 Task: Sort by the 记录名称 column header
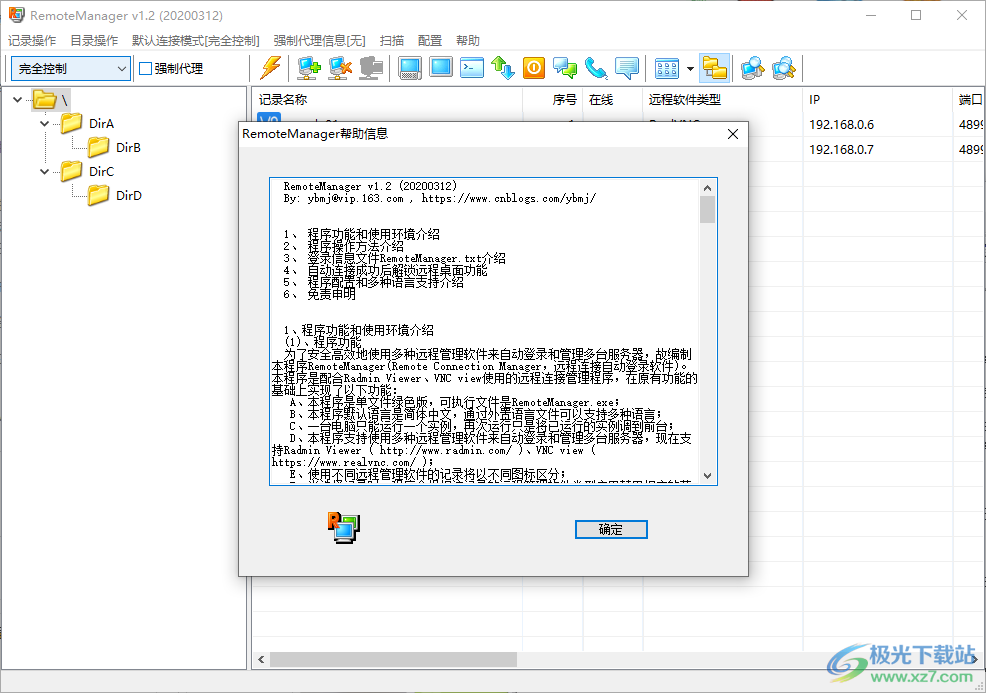pyautogui.click(x=387, y=99)
